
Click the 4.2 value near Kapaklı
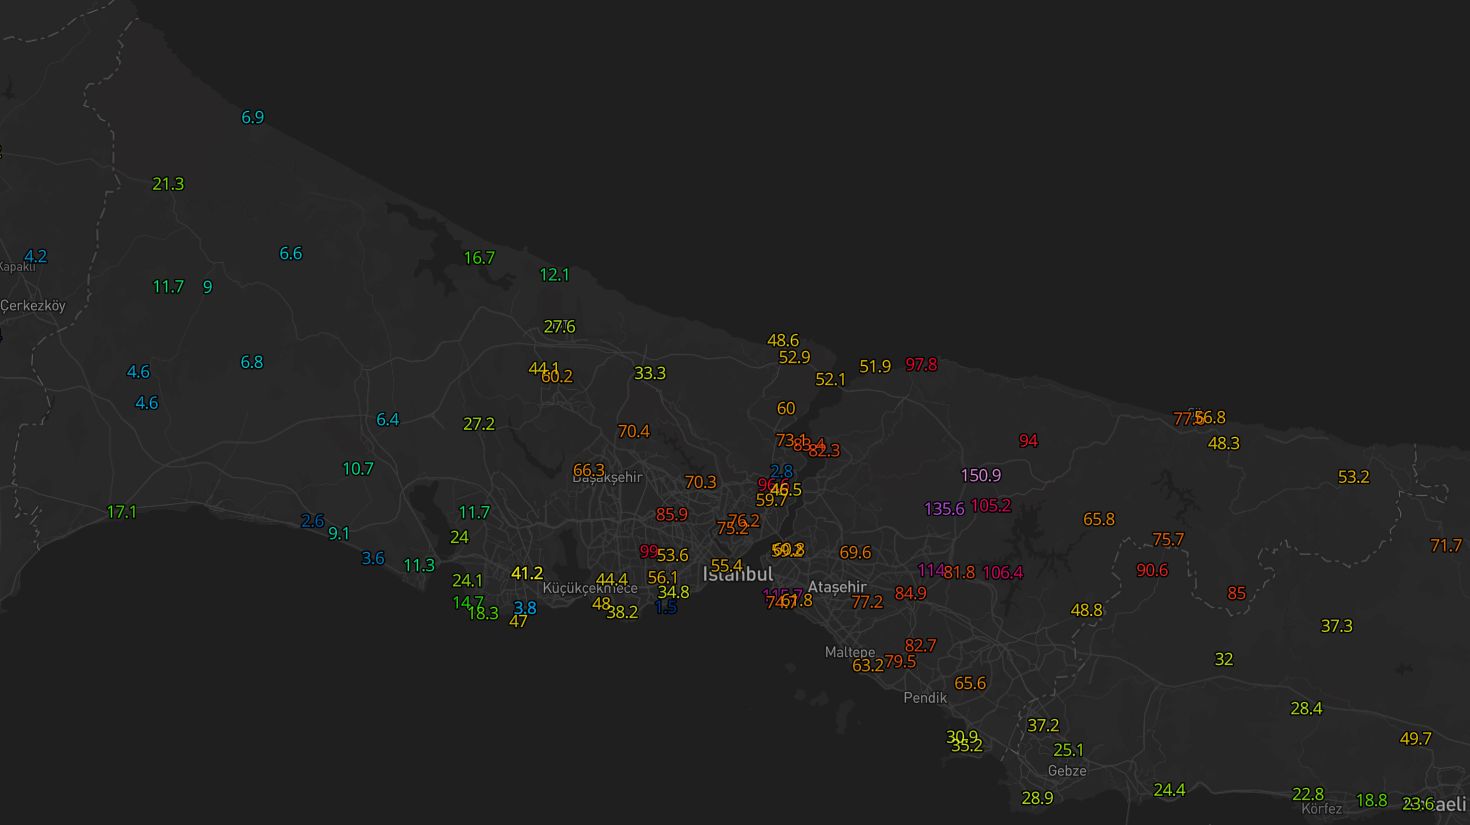coord(35,257)
